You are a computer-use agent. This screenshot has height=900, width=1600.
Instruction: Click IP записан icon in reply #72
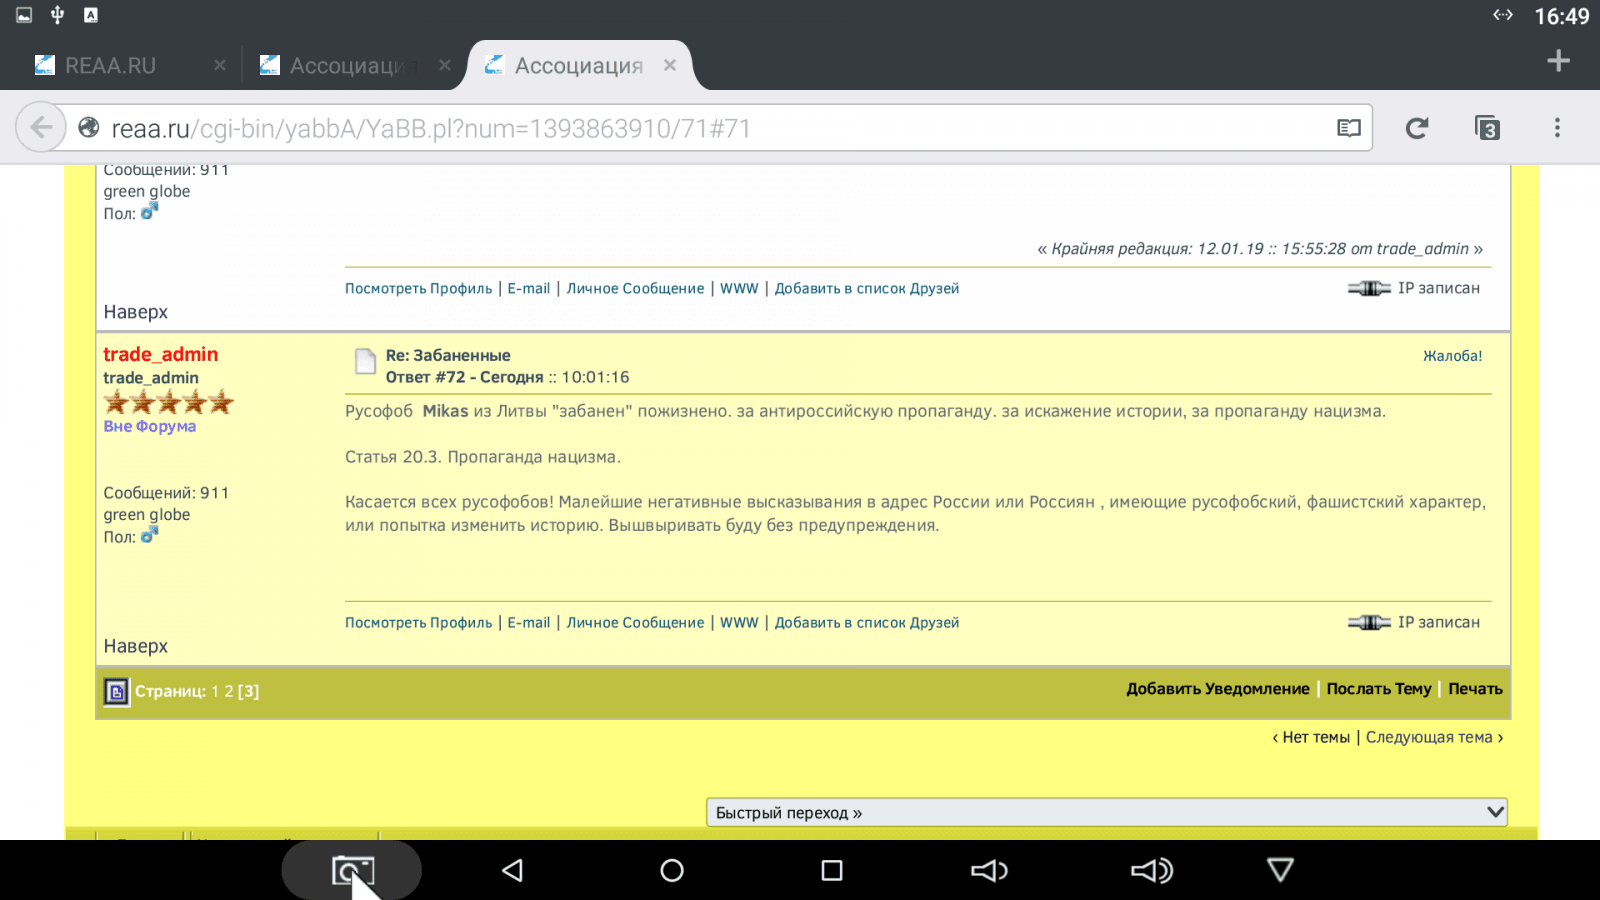1369,622
